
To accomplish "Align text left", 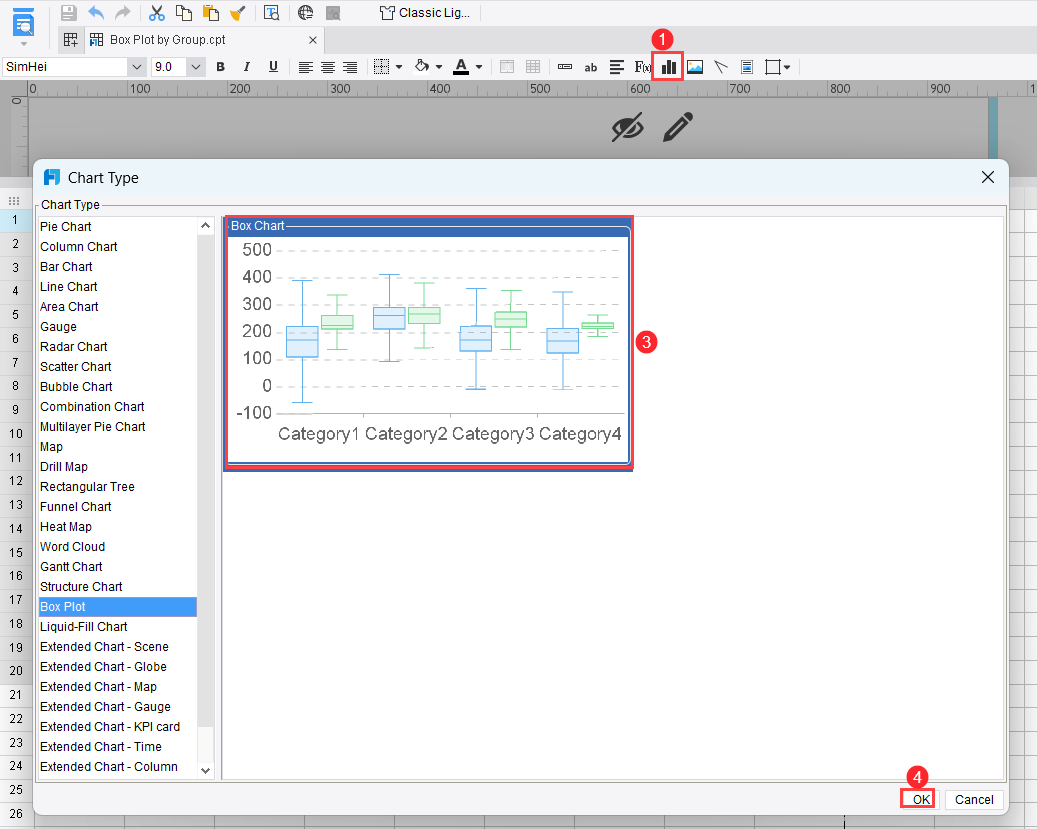I will click(306, 67).
